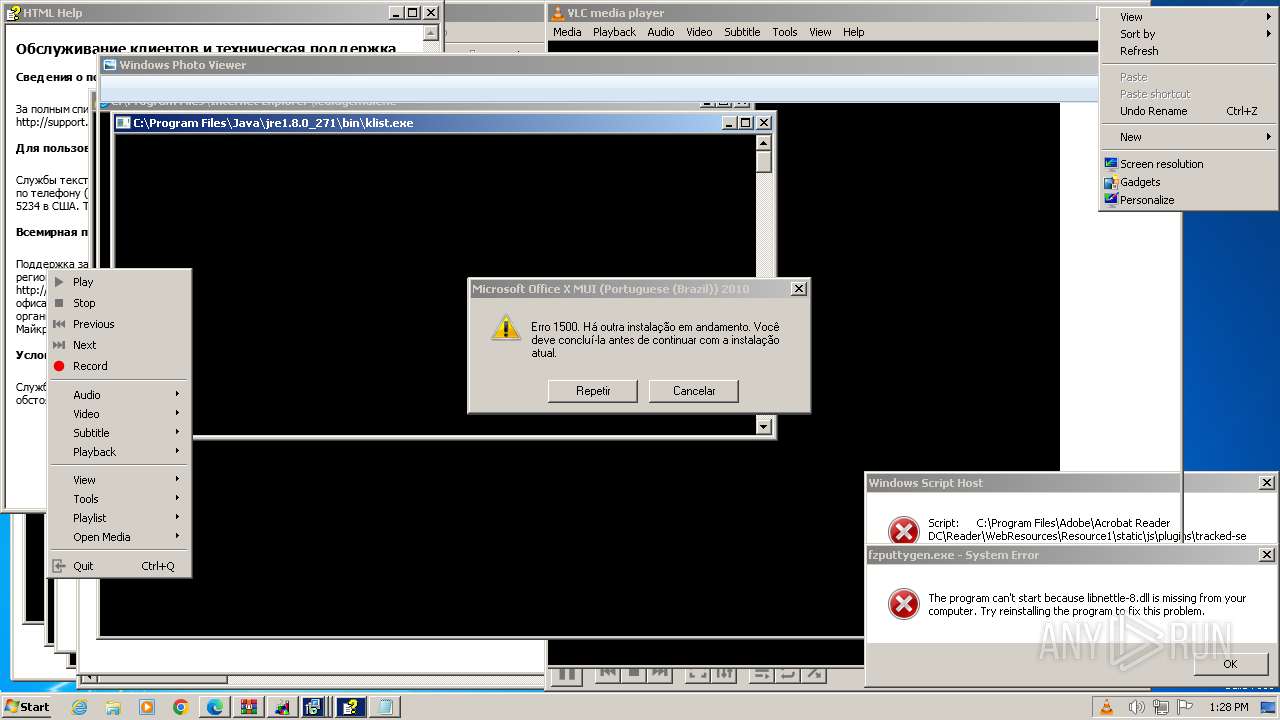Close the Windows Script Host dialog
Viewport: 1280px width, 720px height.
1266,483
